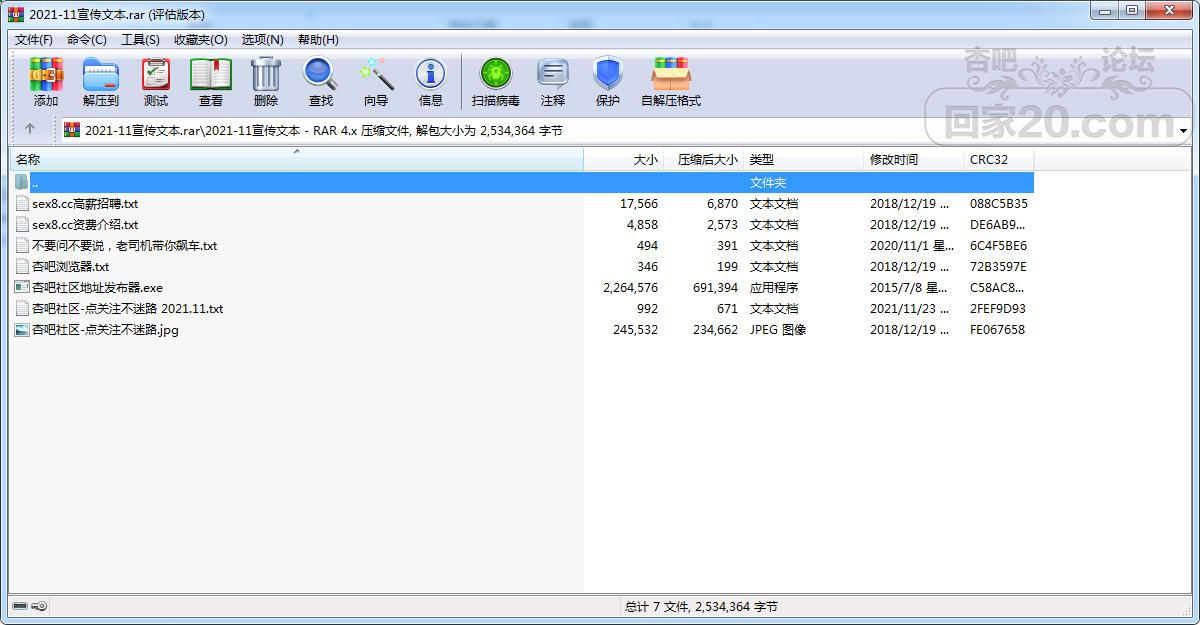1200x625 pixels.
Task: Open the 收藏夹(O) menu
Action: click(x=201, y=40)
